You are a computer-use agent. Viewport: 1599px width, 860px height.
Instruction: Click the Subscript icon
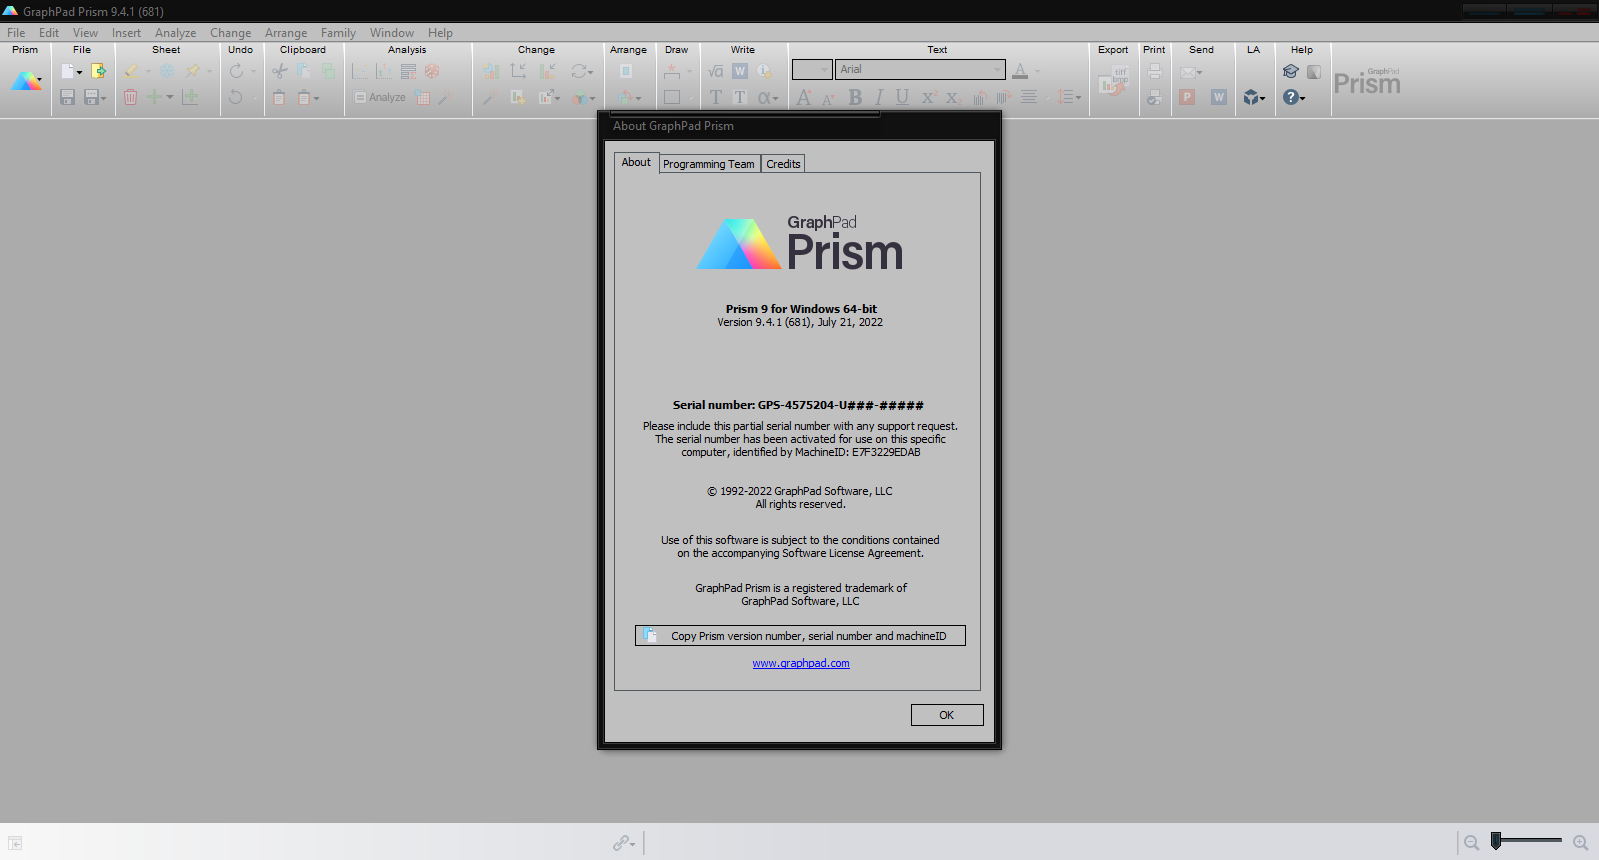coord(953,97)
